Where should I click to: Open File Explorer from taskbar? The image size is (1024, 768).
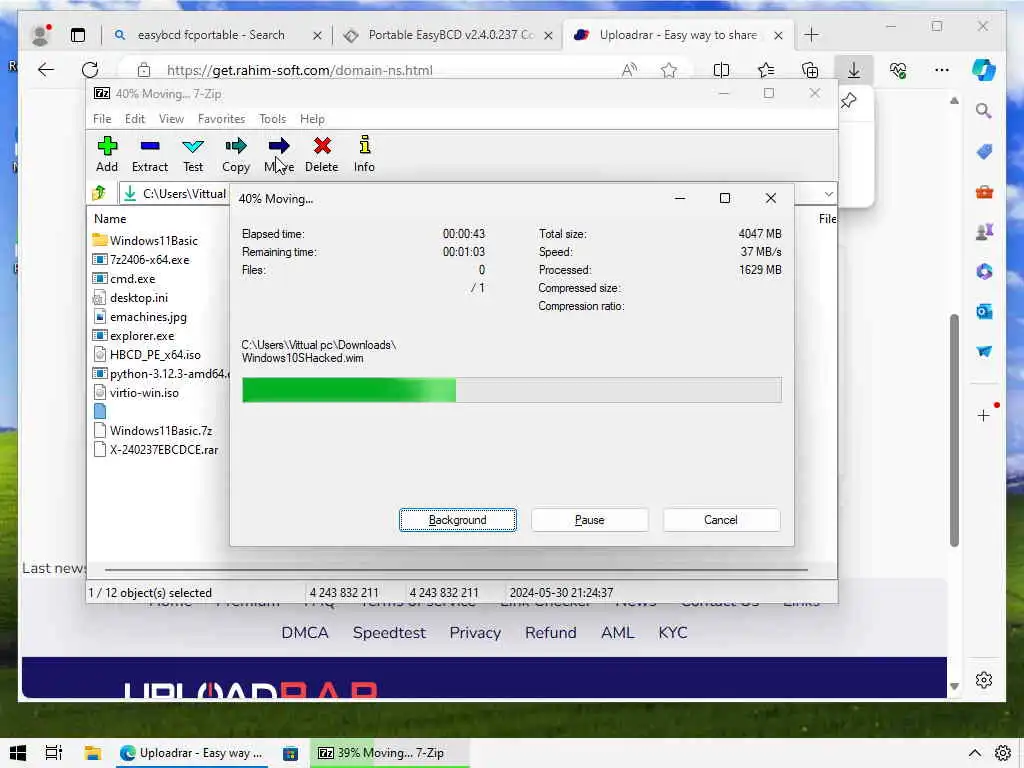92,753
